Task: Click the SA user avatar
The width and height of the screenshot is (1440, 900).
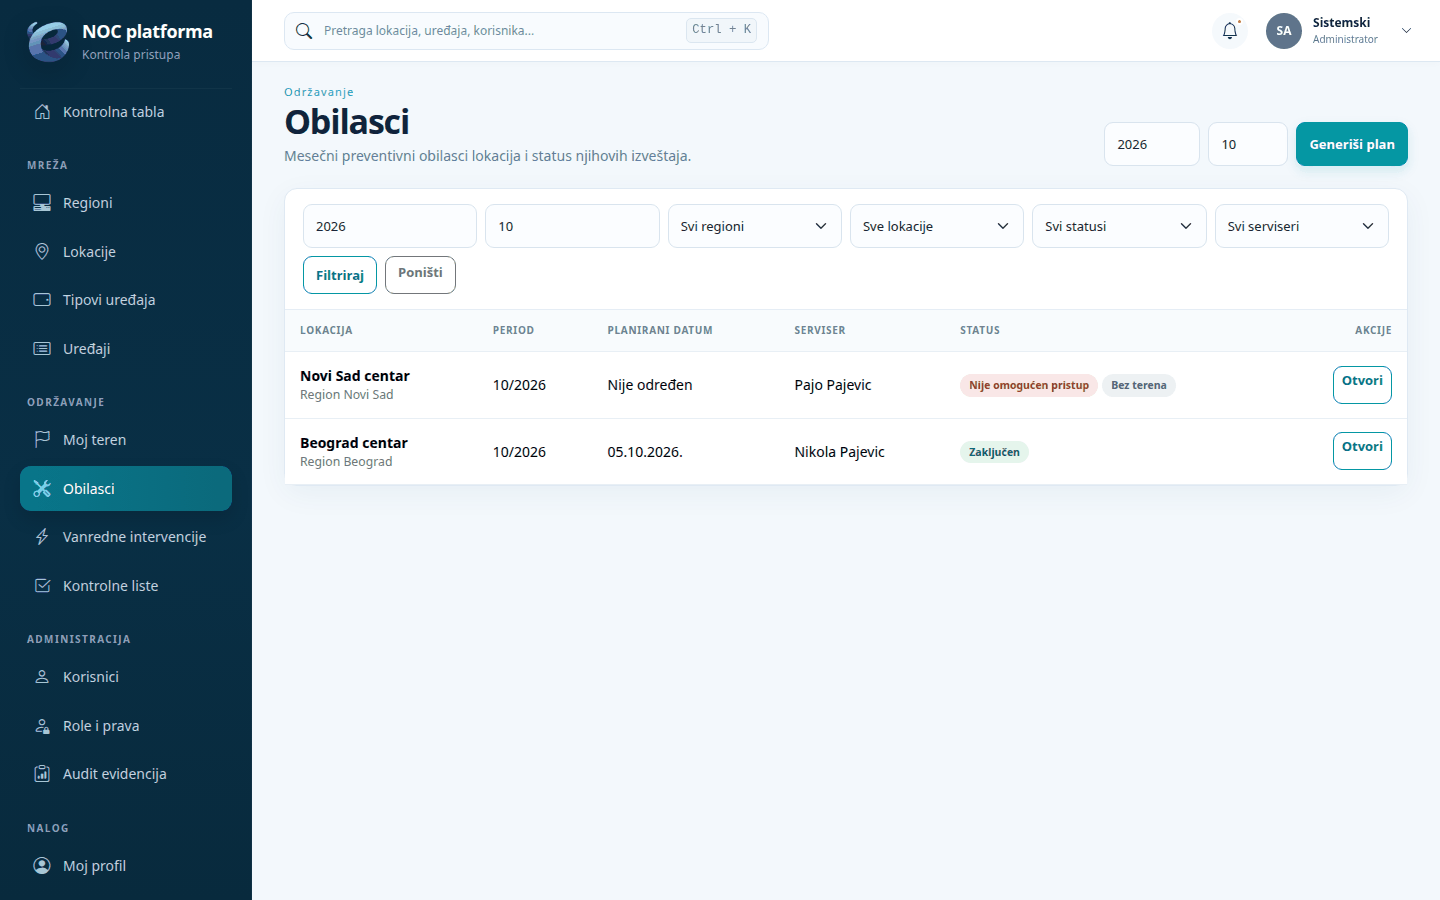Action: click(1284, 31)
